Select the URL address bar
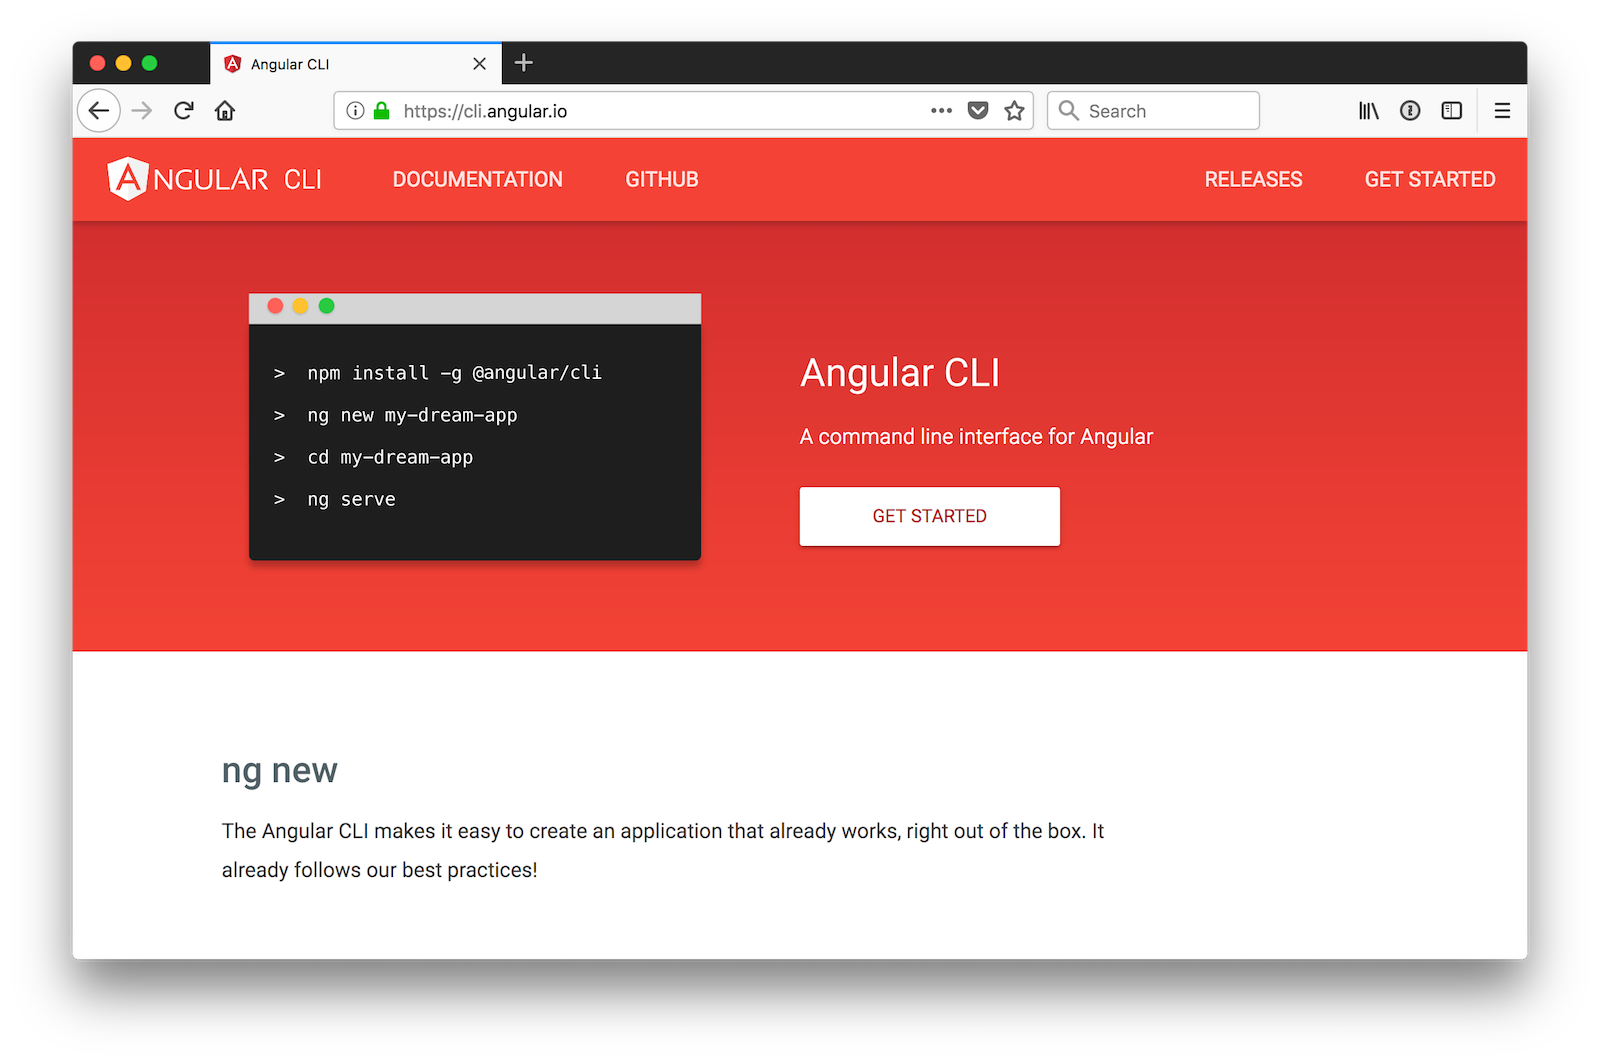This screenshot has height=1063, width=1600. [650, 111]
